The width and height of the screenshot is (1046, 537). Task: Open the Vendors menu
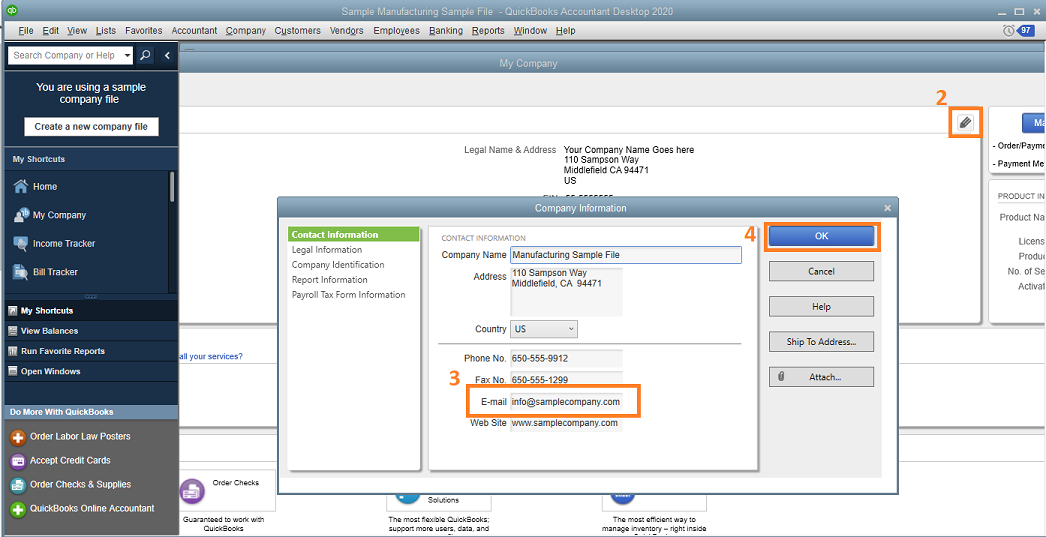click(346, 31)
